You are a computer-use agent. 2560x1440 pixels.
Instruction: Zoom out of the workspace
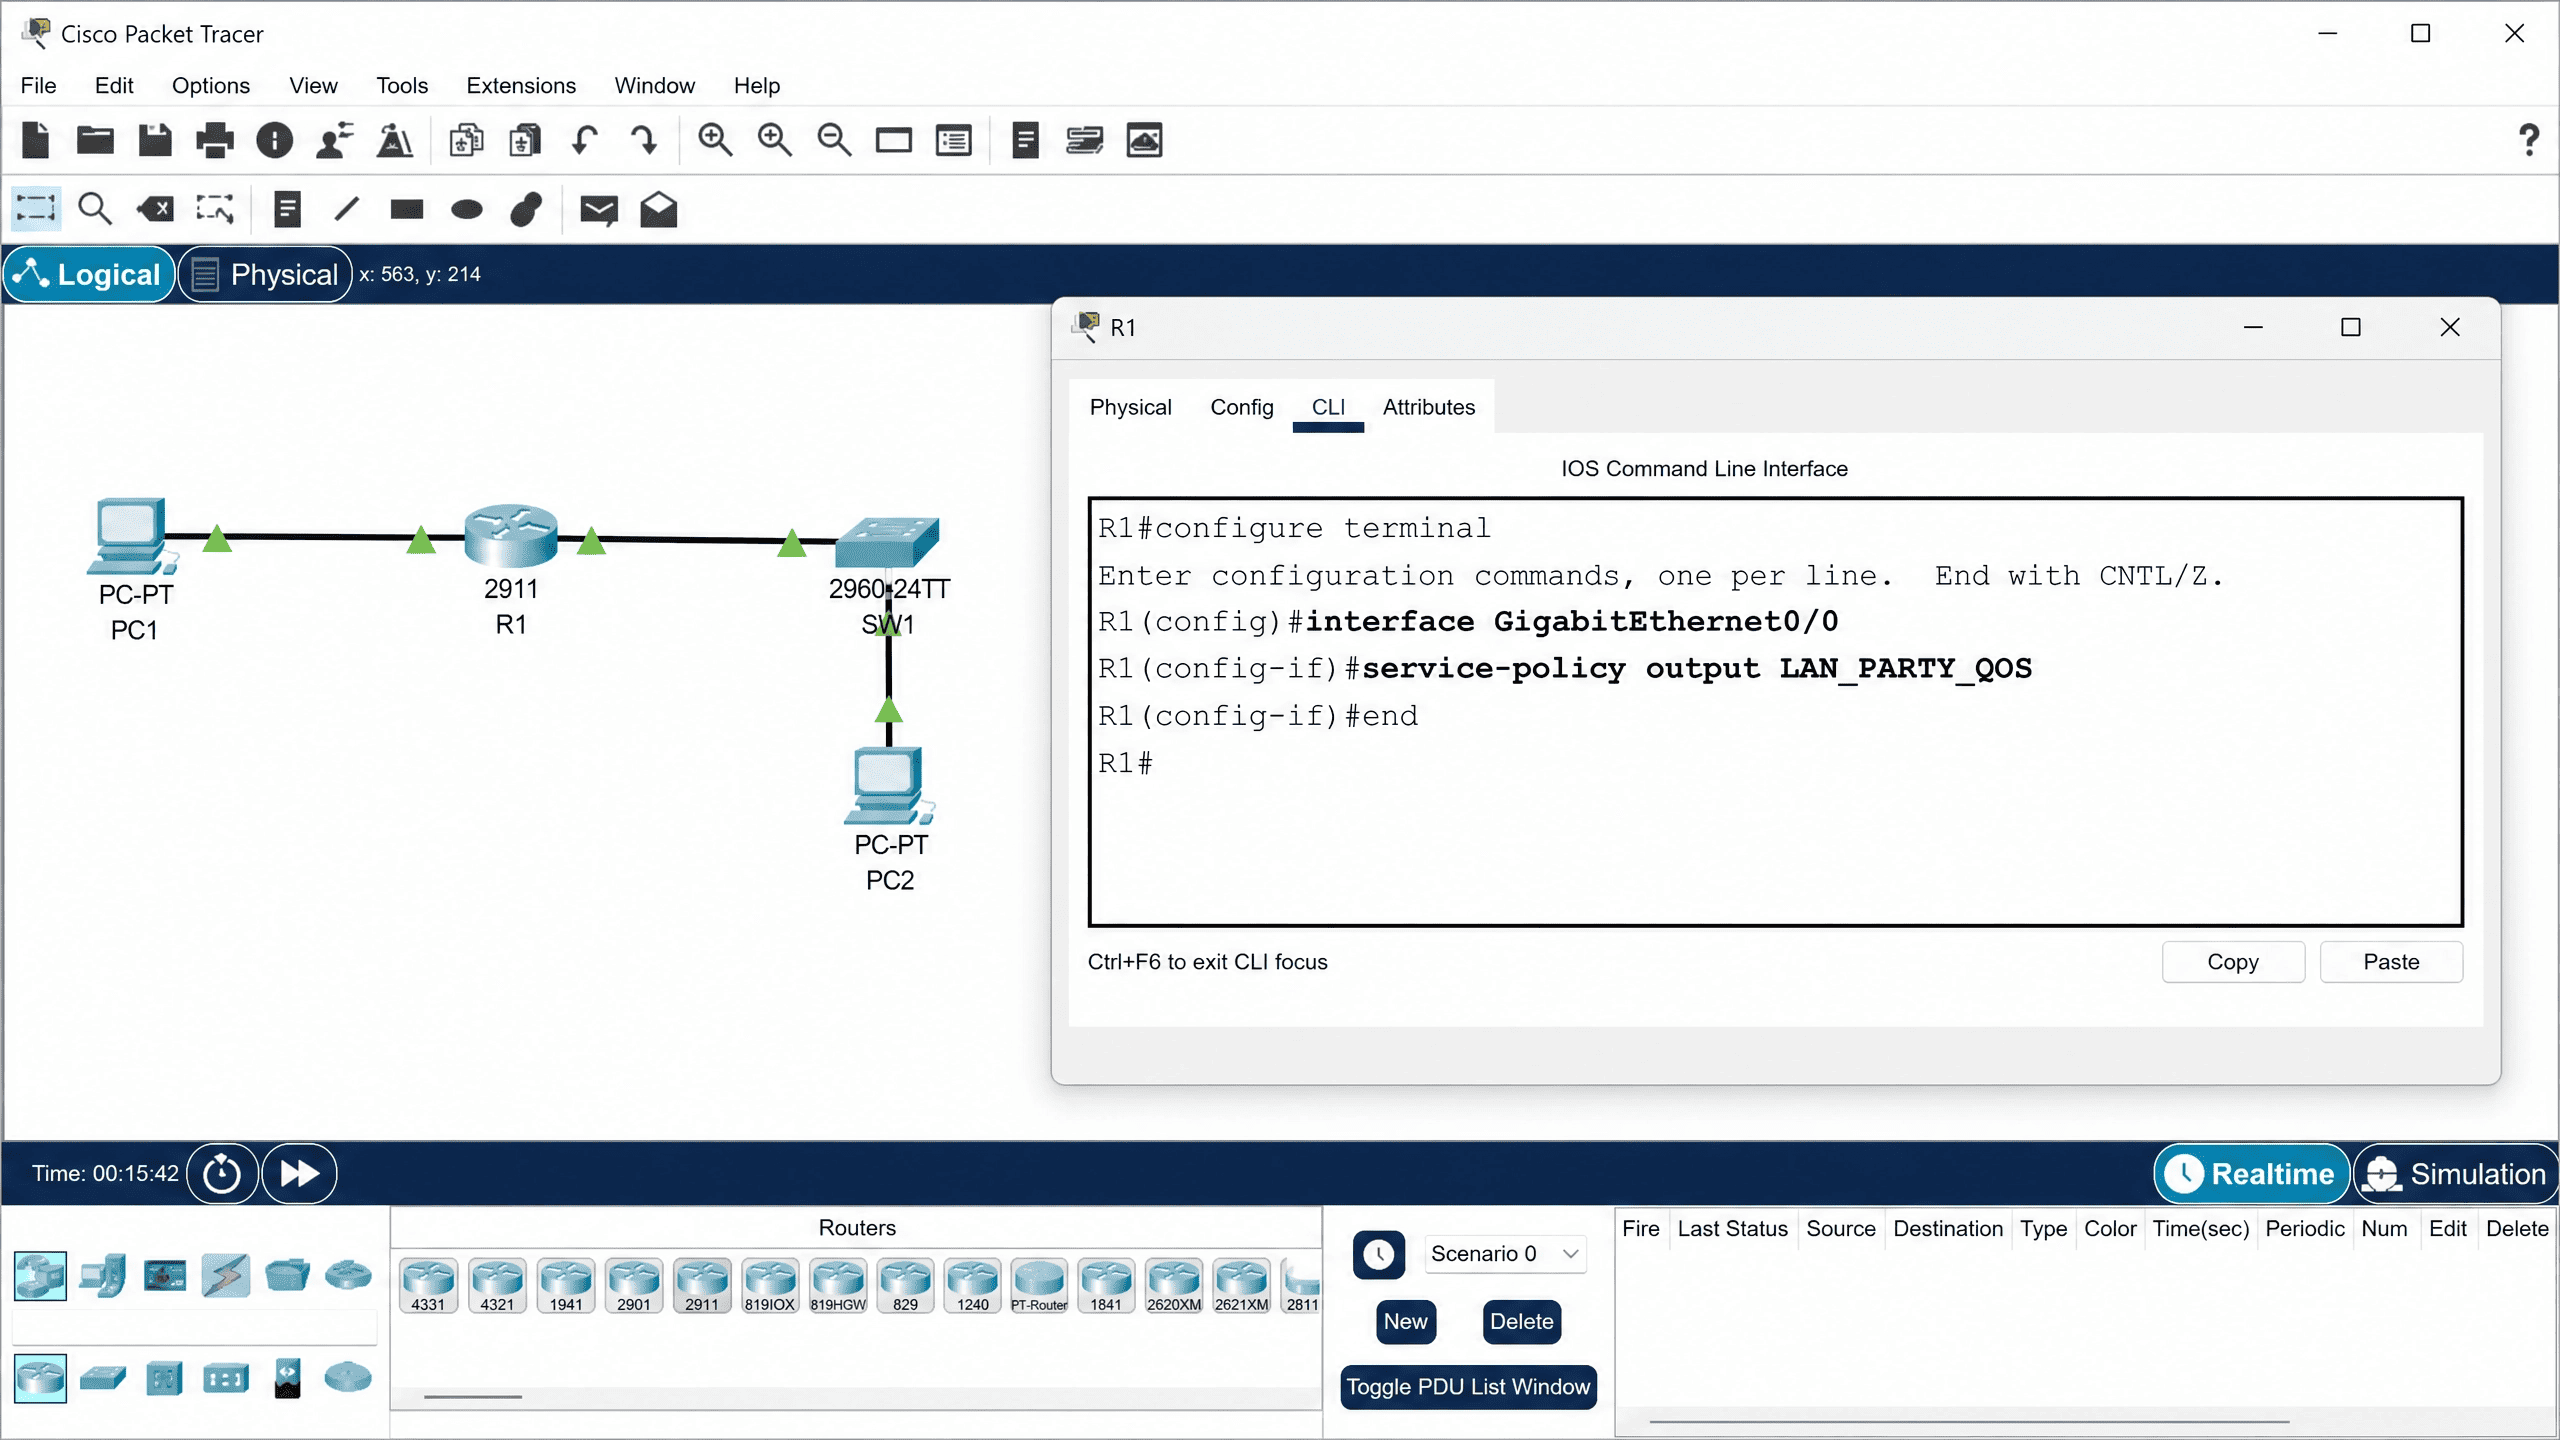(834, 140)
